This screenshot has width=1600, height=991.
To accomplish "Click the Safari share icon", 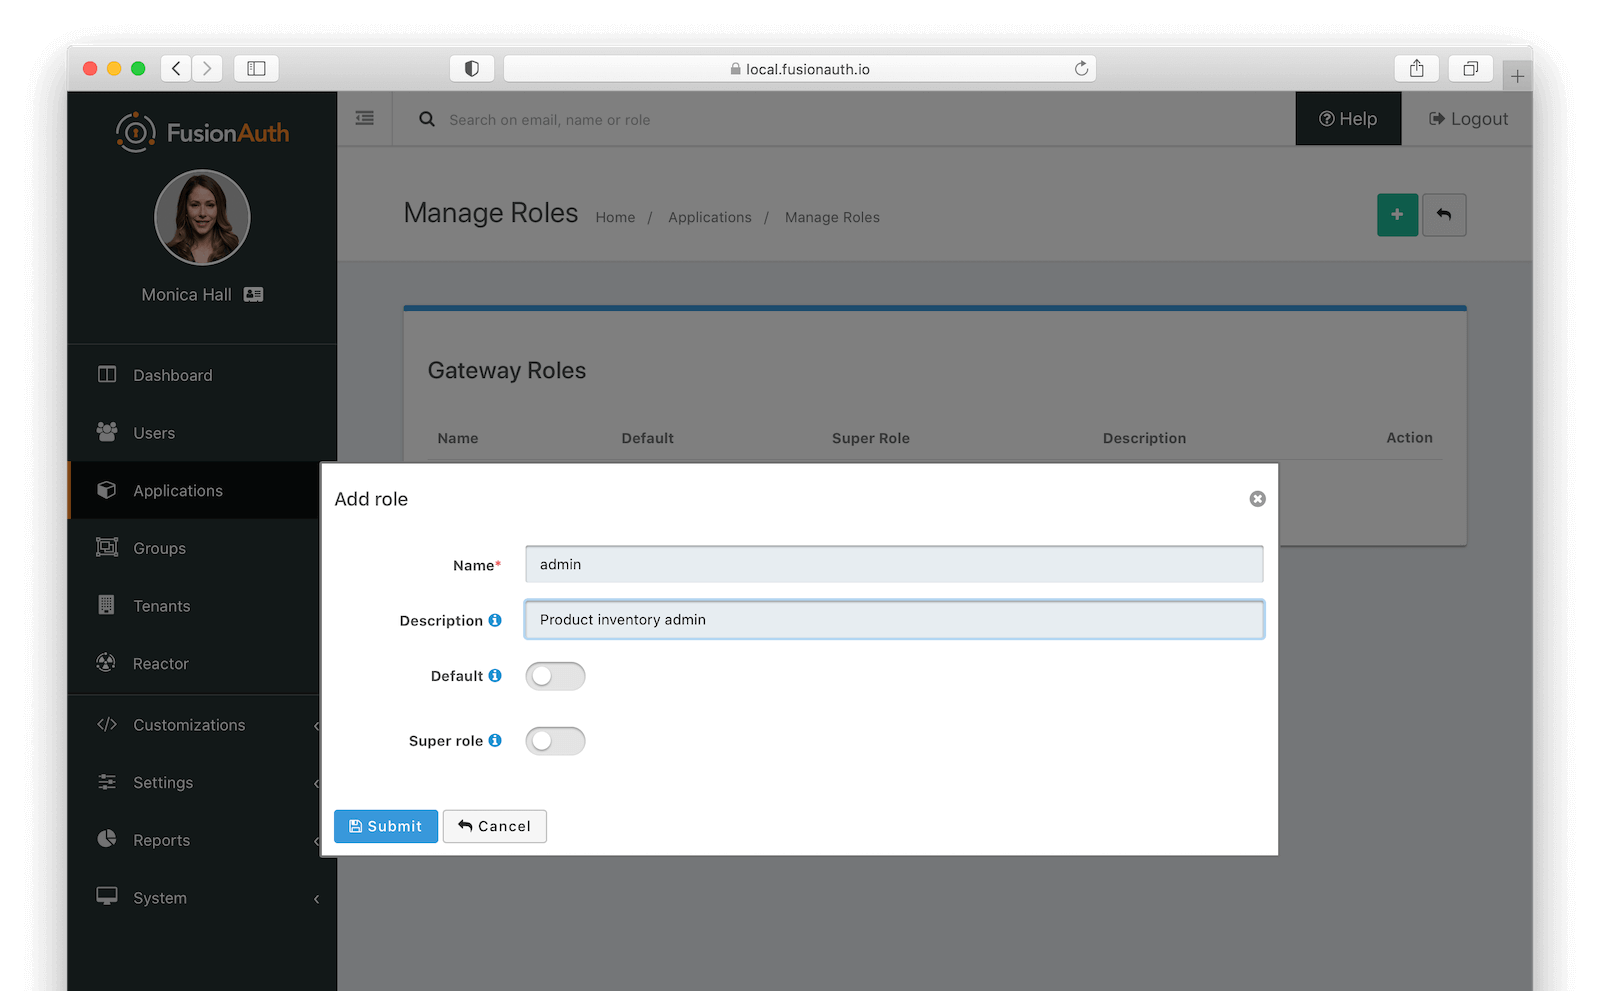I will click(x=1417, y=68).
